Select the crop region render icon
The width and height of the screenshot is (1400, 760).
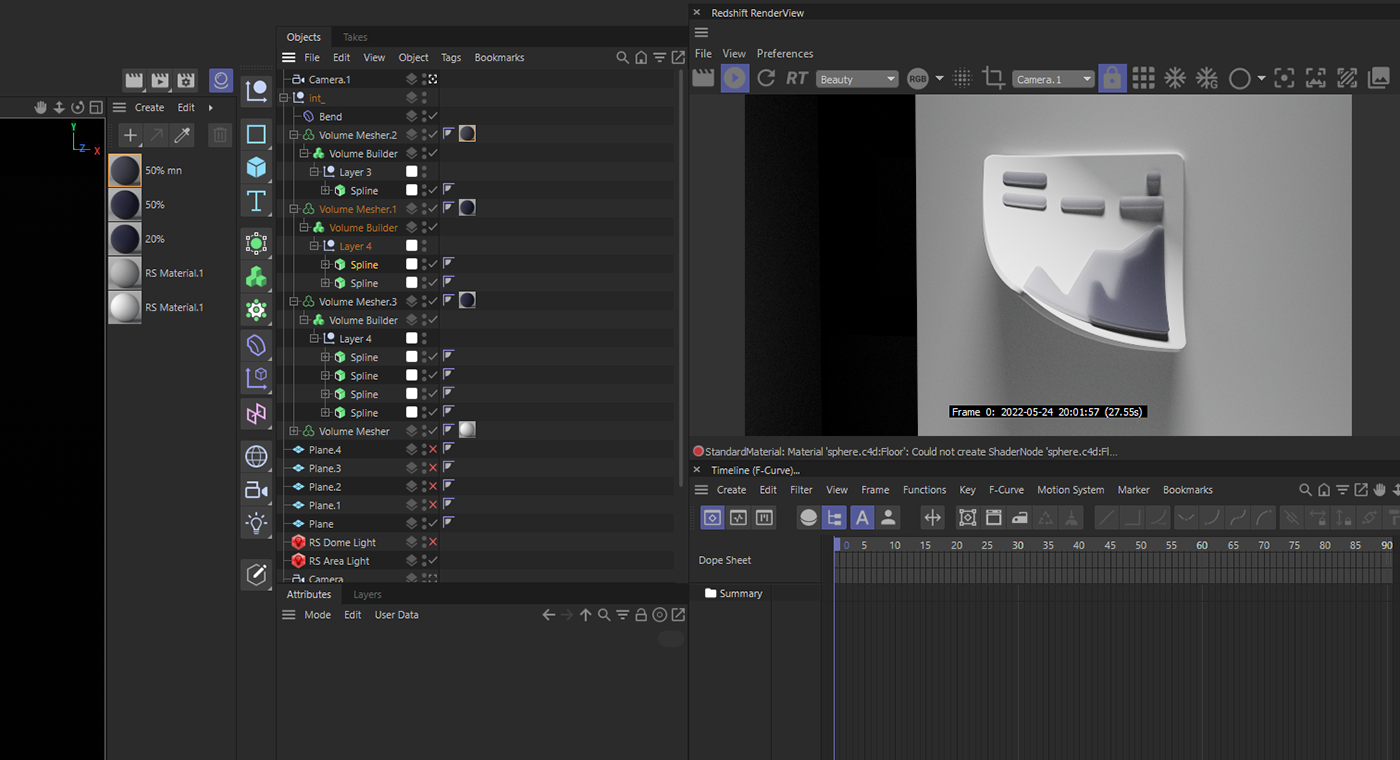pos(993,78)
